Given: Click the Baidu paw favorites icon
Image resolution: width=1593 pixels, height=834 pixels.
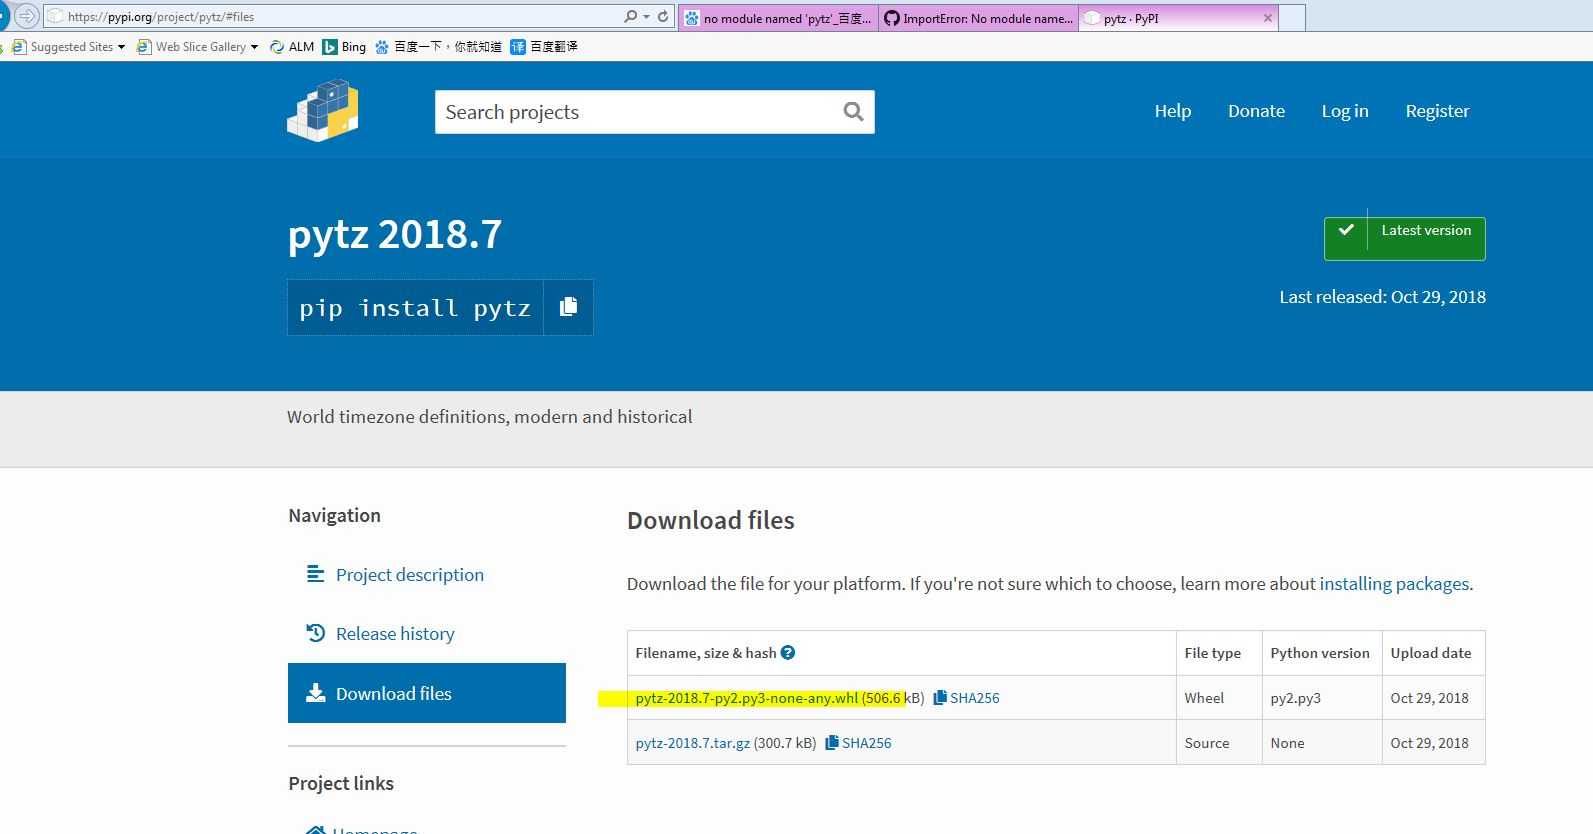Looking at the screenshot, I should coord(382,47).
